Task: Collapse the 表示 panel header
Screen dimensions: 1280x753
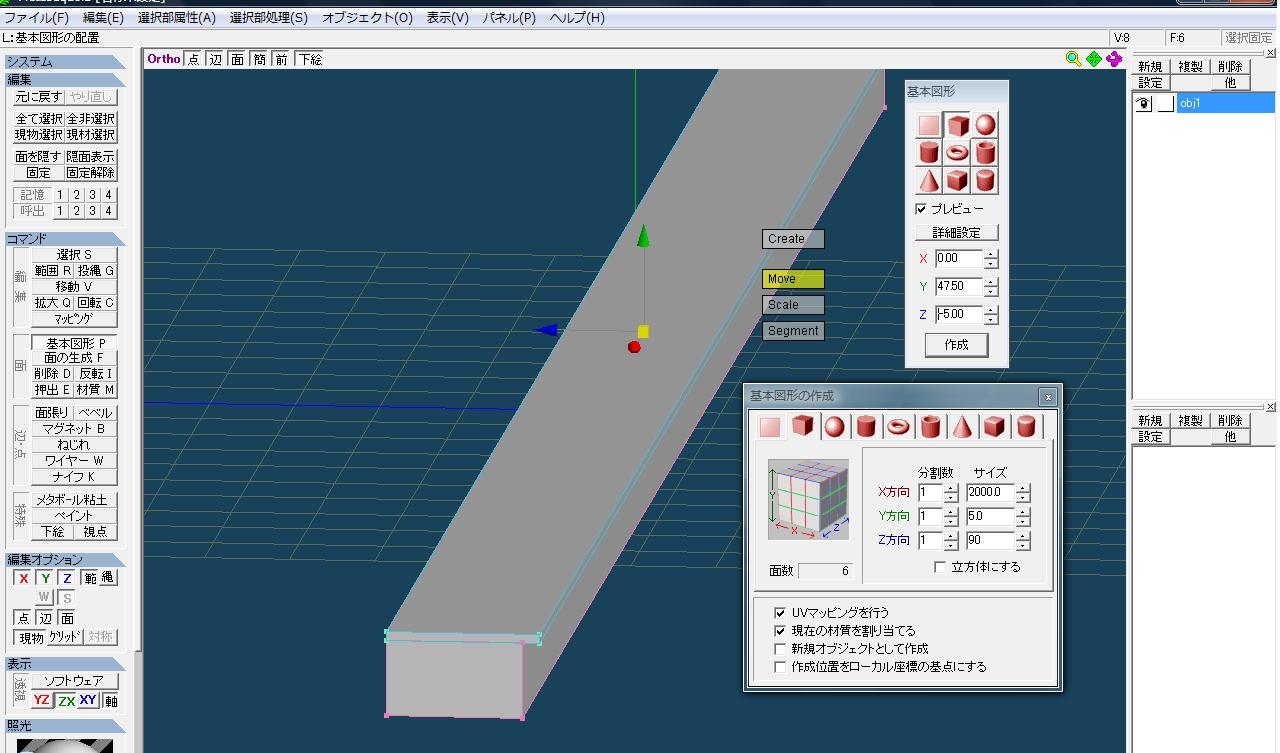Action: [x=65, y=664]
